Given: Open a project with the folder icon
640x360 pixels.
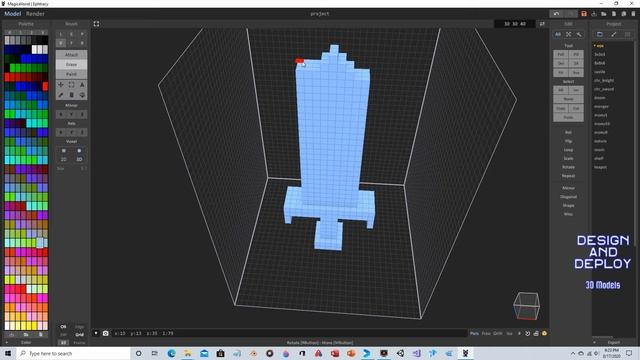Looking at the screenshot, I should (x=604, y=14).
